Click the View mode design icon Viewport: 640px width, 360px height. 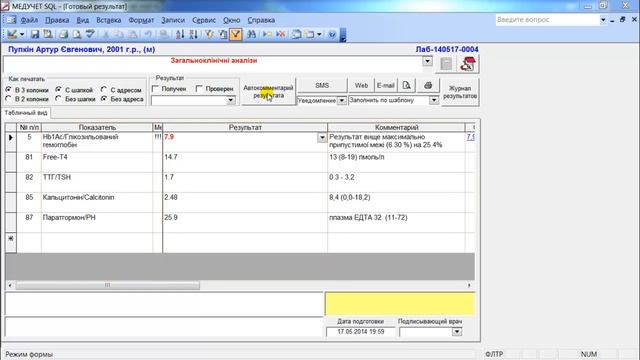(12, 35)
